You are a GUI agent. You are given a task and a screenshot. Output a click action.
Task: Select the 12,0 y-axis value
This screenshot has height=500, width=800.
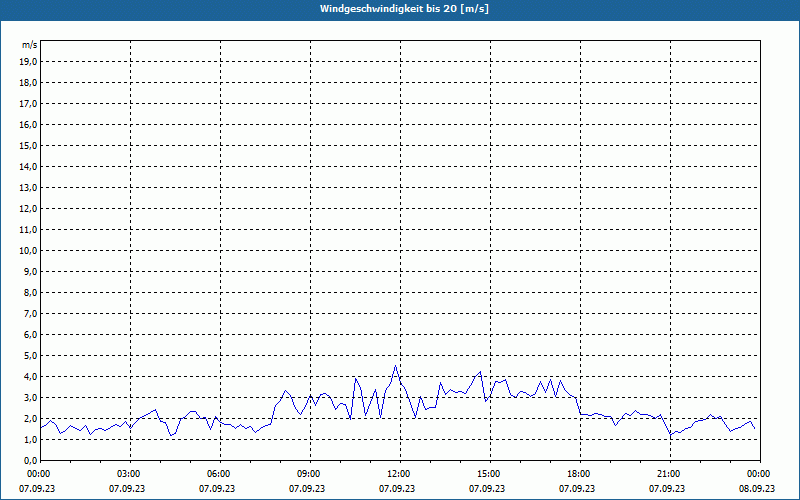click(x=28, y=209)
